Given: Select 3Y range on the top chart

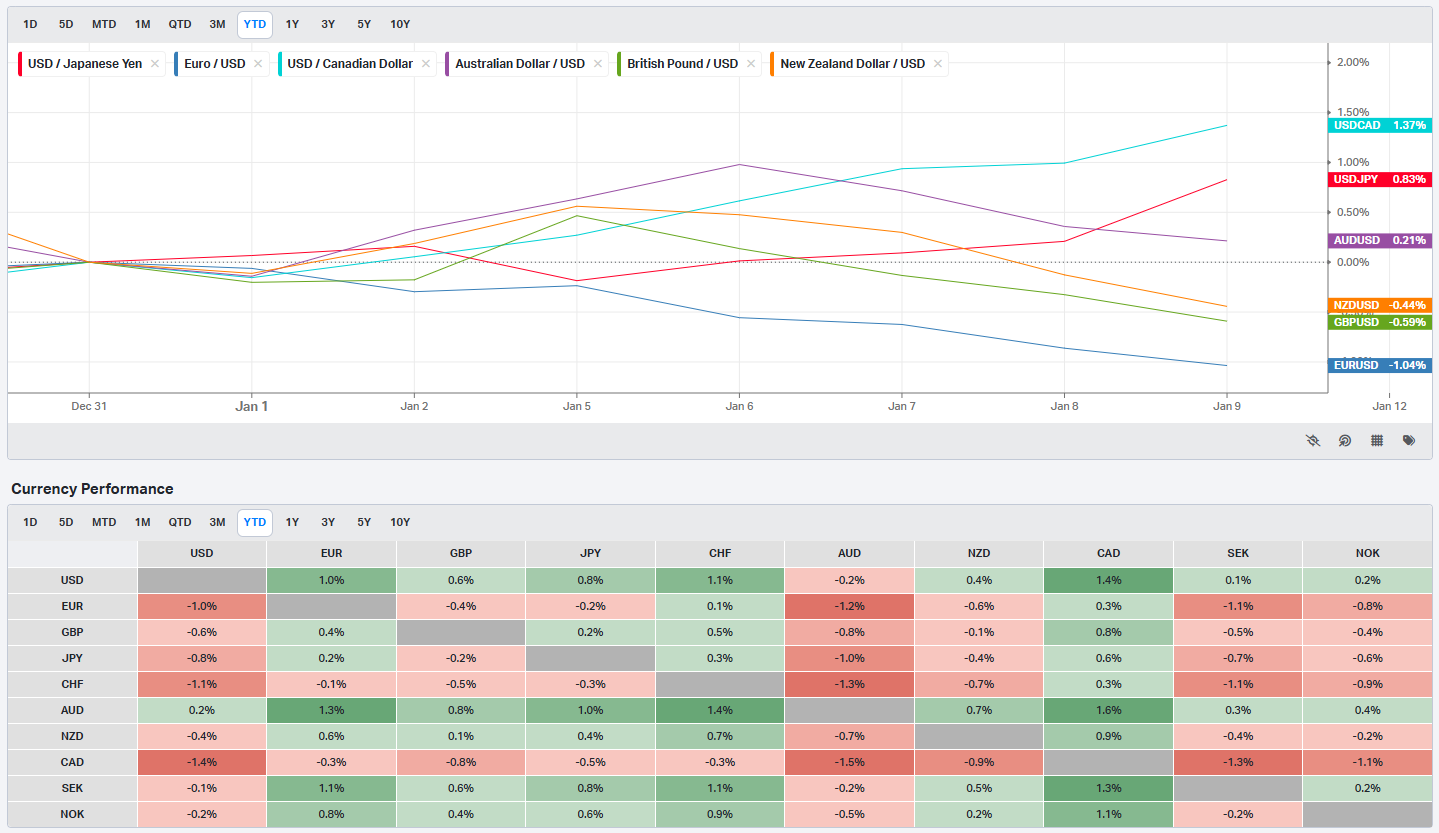Looking at the screenshot, I should pos(328,24).
